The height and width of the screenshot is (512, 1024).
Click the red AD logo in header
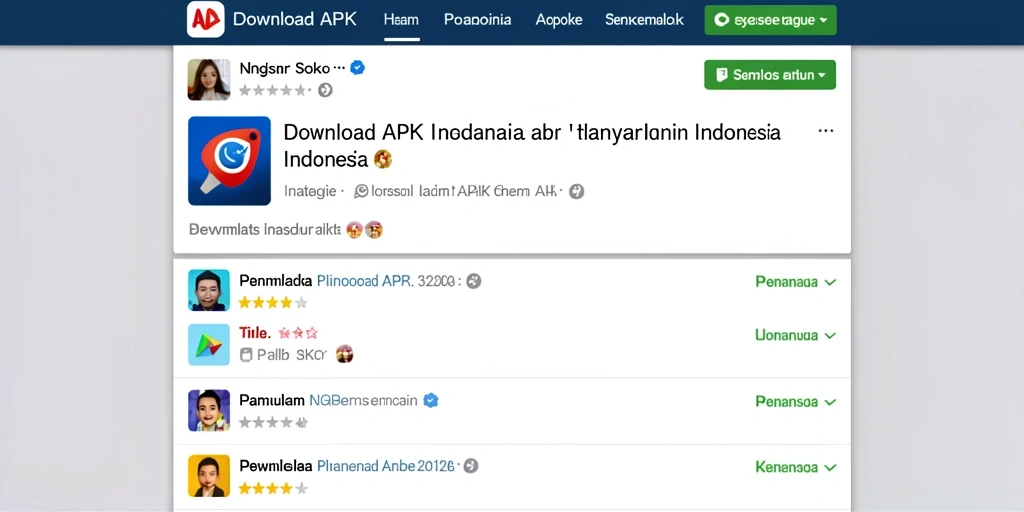(206, 20)
